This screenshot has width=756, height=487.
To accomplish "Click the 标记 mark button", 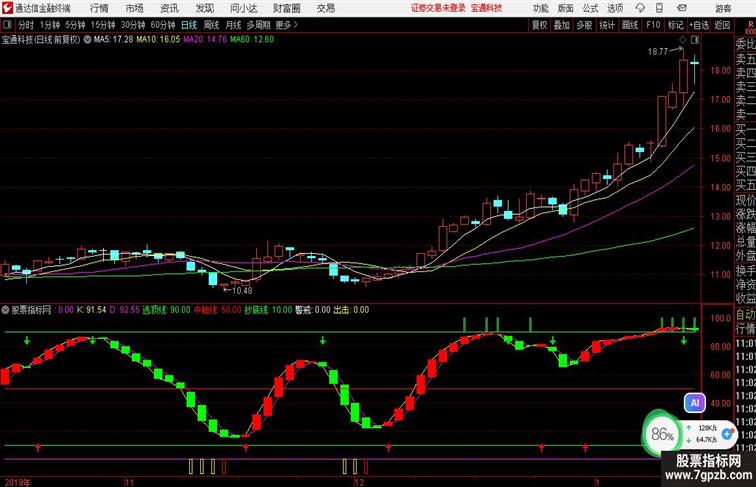I will coord(675,25).
